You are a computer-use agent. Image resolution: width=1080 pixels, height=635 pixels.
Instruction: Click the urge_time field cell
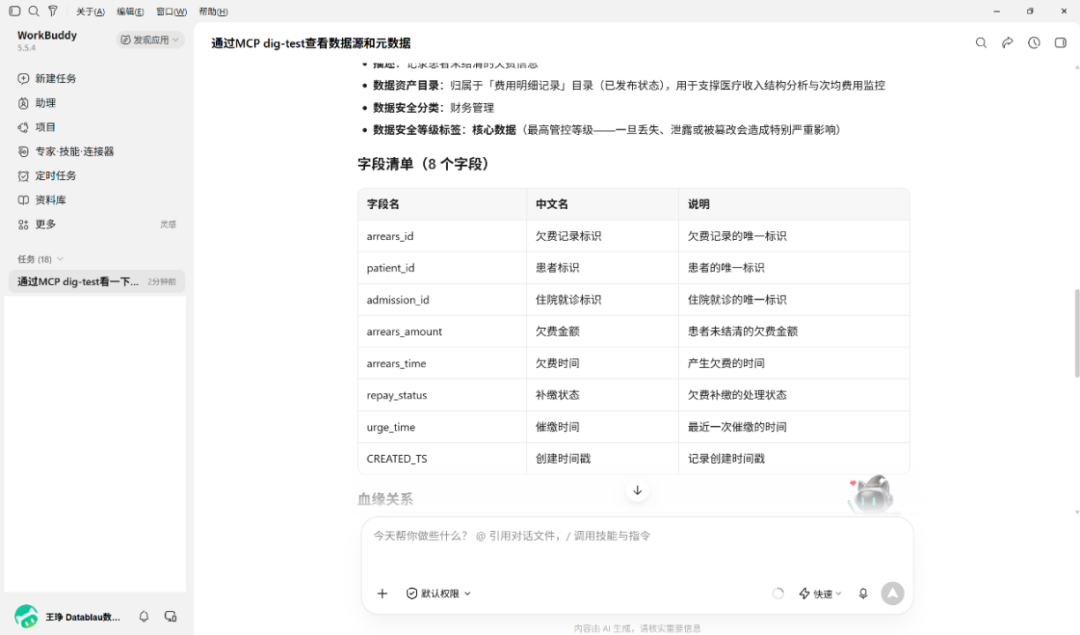(x=442, y=427)
